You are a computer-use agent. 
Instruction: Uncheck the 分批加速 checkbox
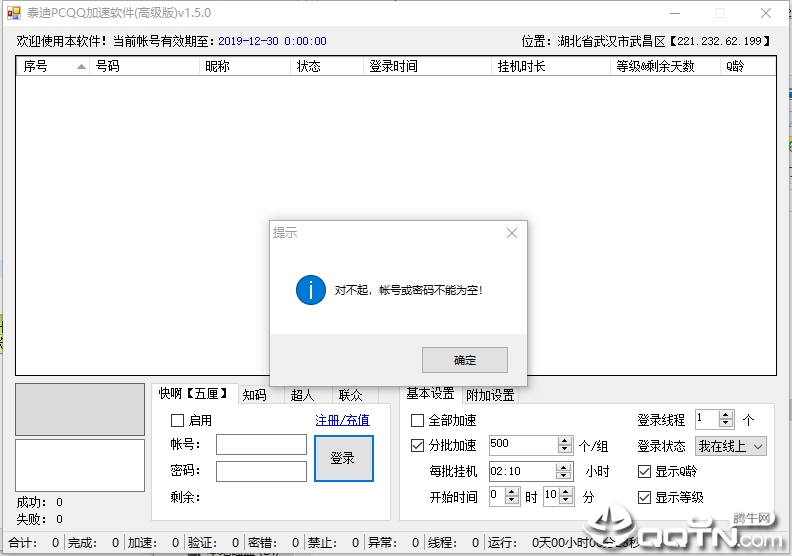417,445
